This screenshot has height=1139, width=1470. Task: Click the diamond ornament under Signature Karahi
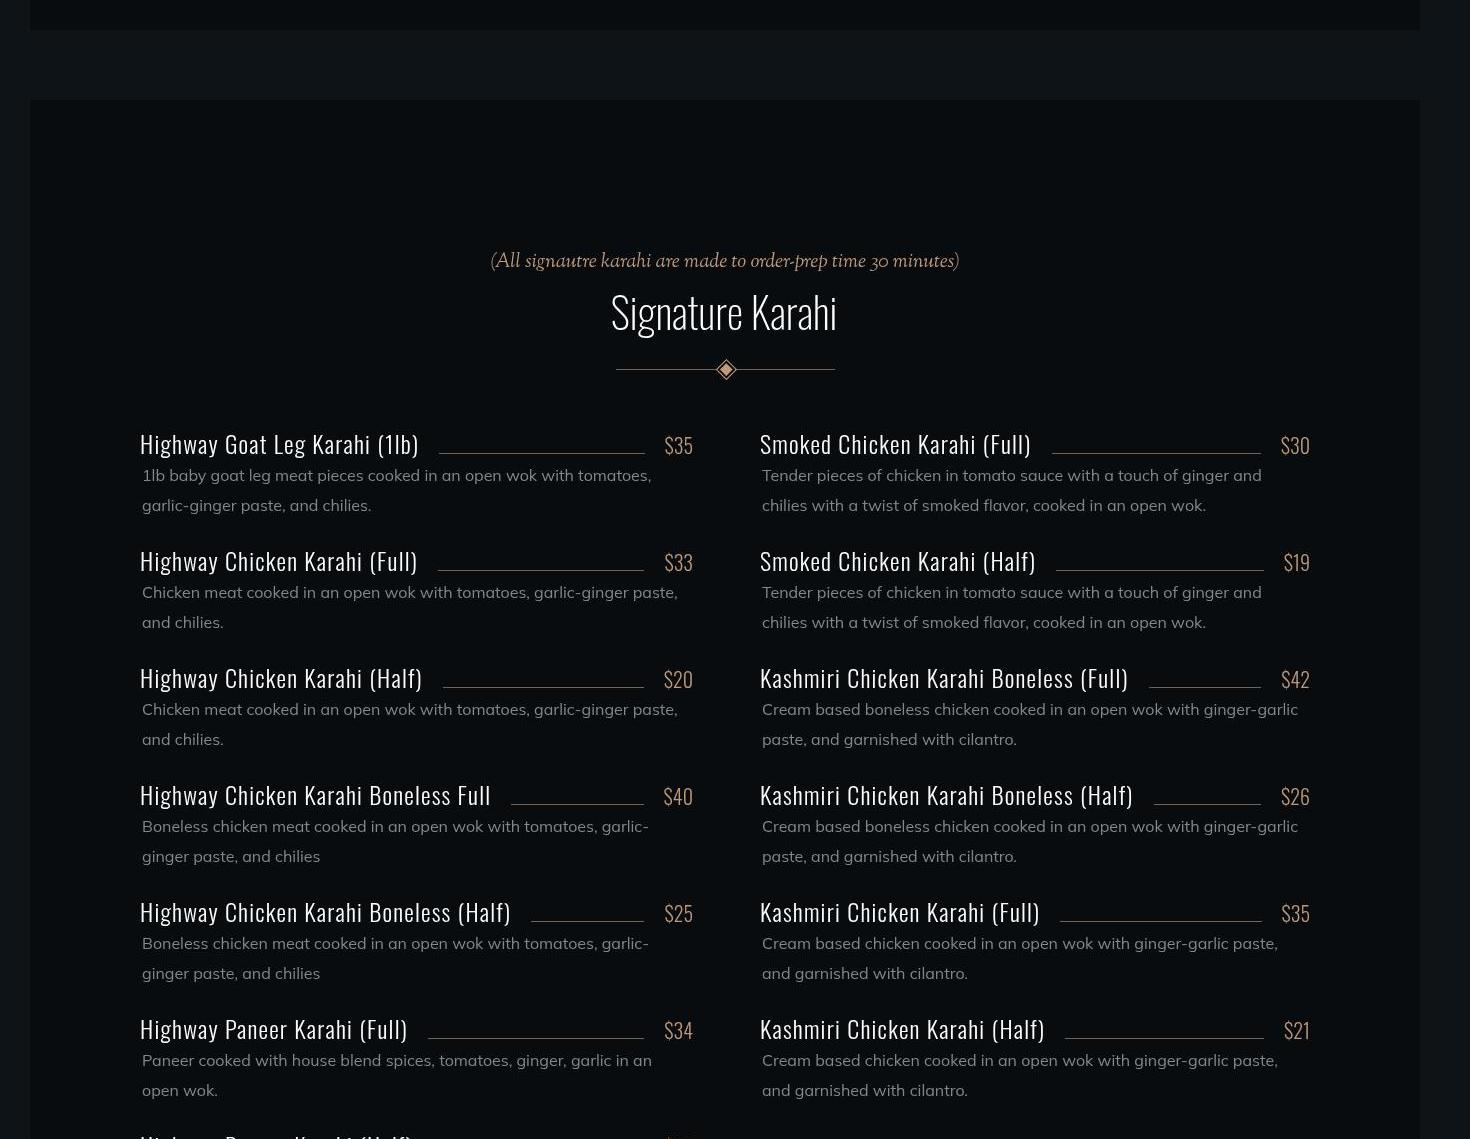coord(726,370)
